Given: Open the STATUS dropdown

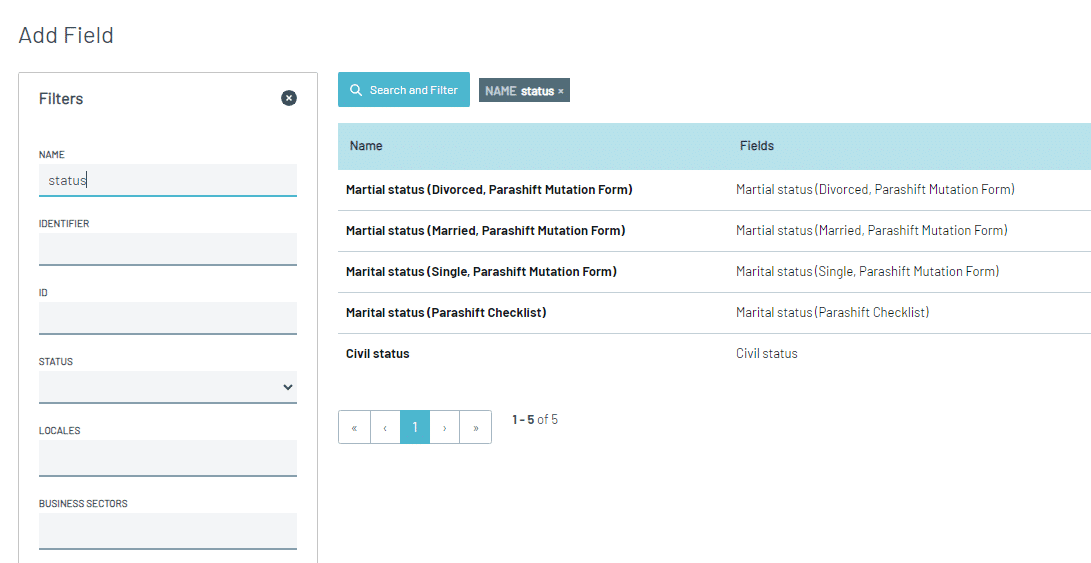Looking at the screenshot, I should pyautogui.click(x=168, y=387).
